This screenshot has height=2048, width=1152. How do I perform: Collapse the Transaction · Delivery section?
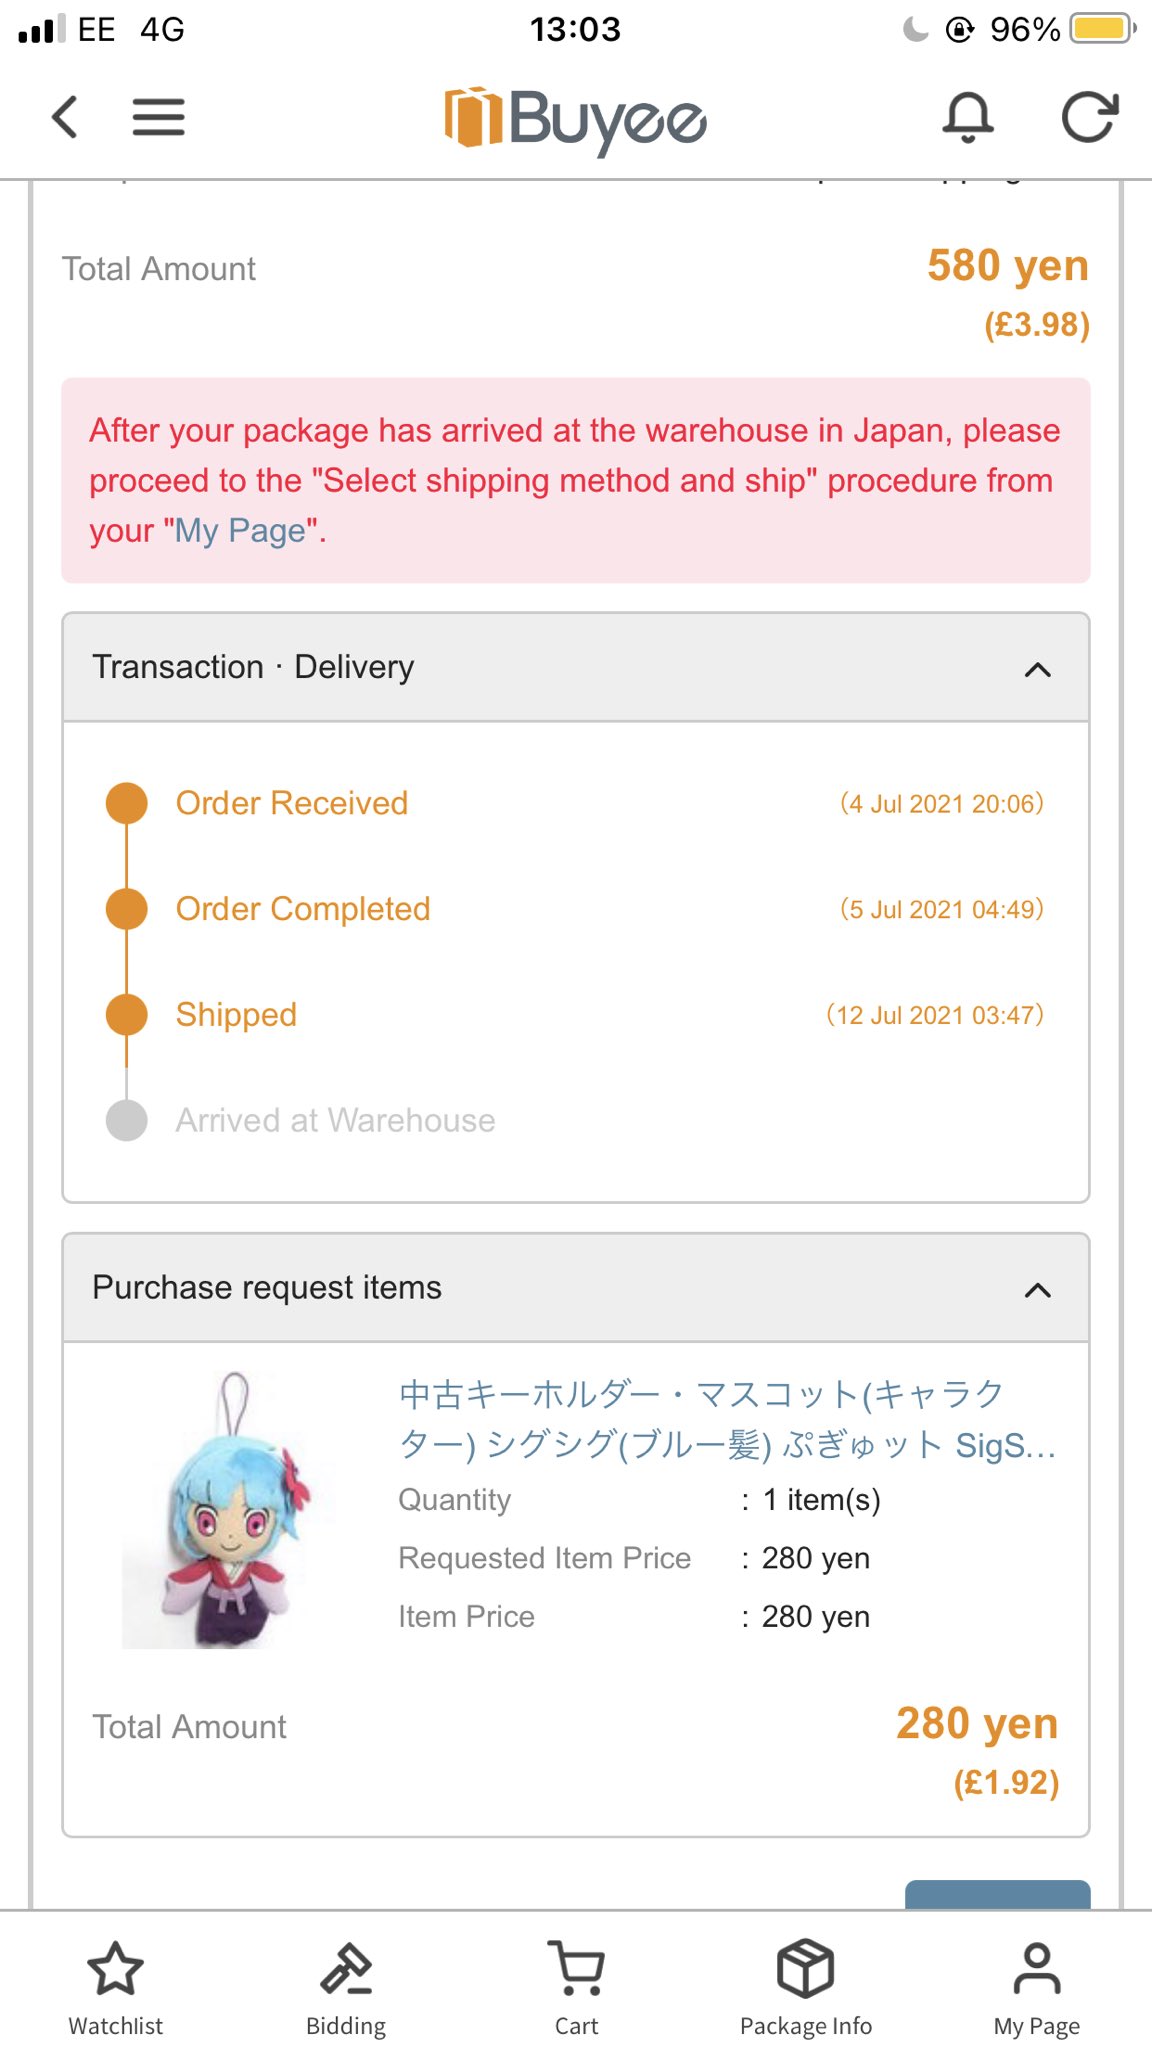pos(1037,669)
